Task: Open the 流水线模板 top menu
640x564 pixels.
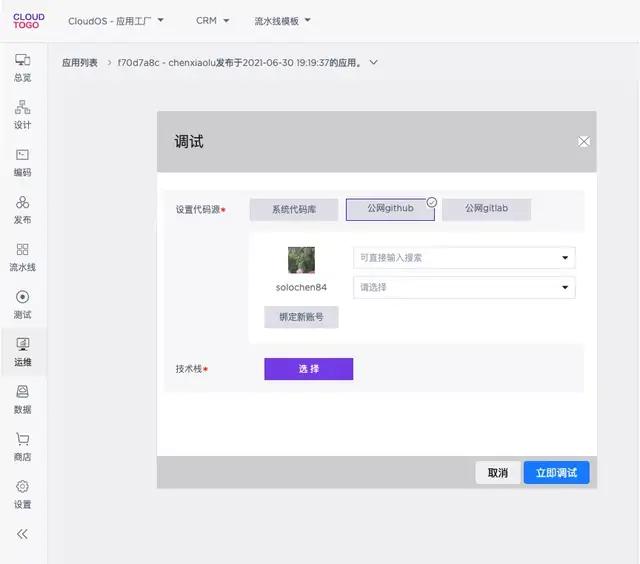Action: click(x=282, y=20)
